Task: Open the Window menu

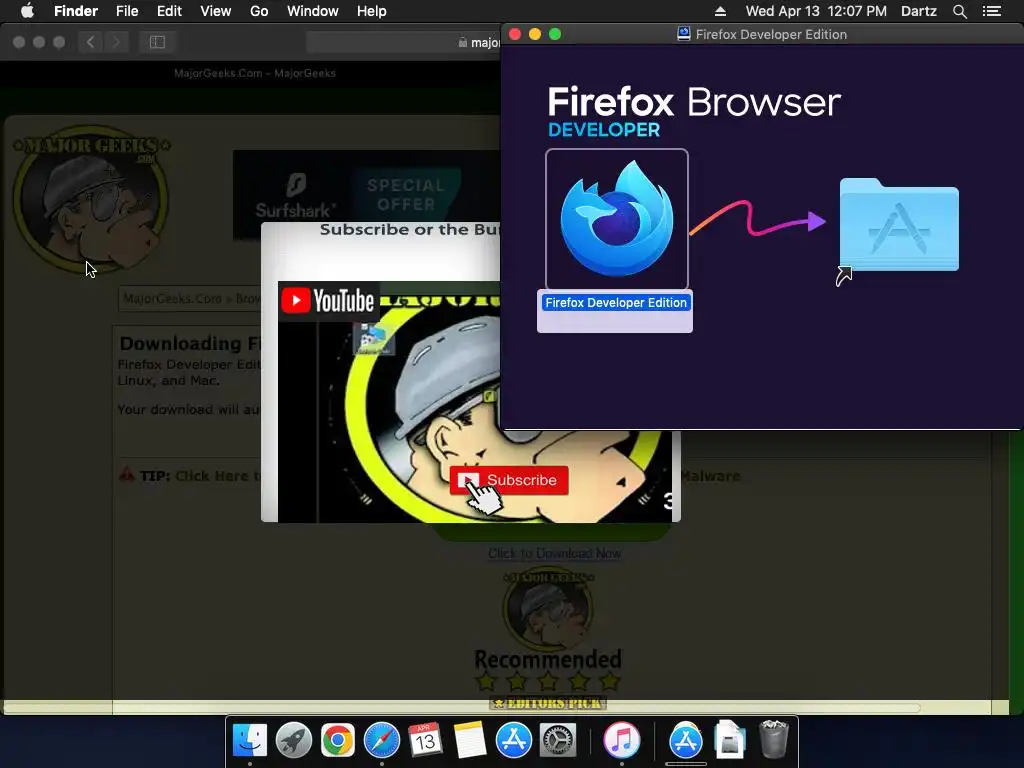Action: tap(313, 11)
